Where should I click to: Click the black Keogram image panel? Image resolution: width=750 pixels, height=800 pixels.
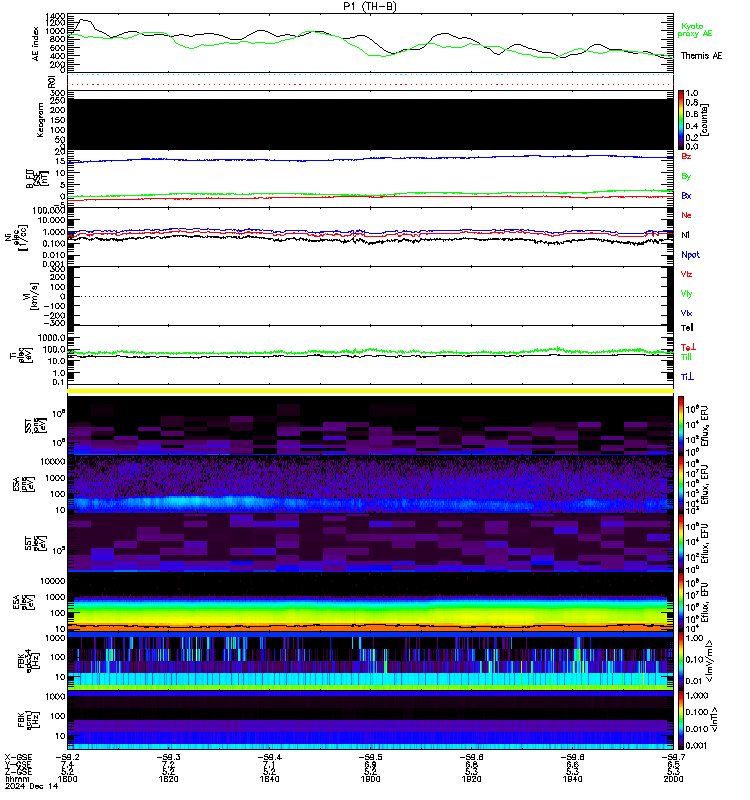370,124
